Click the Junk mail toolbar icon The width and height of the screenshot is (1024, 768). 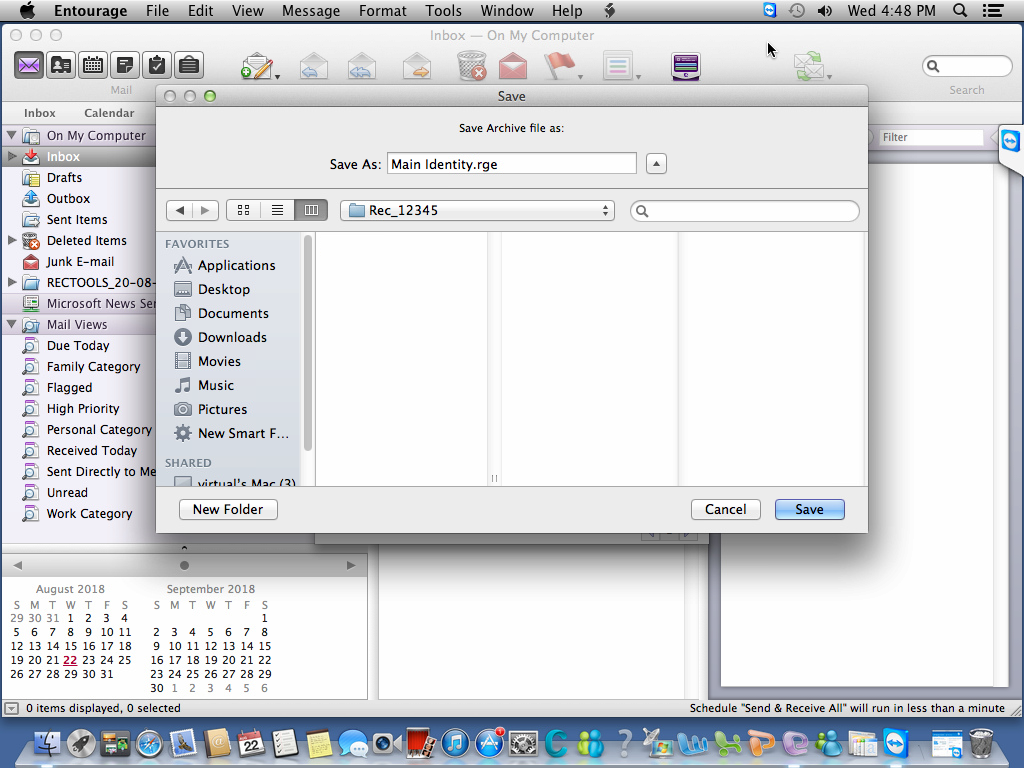coord(513,66)
